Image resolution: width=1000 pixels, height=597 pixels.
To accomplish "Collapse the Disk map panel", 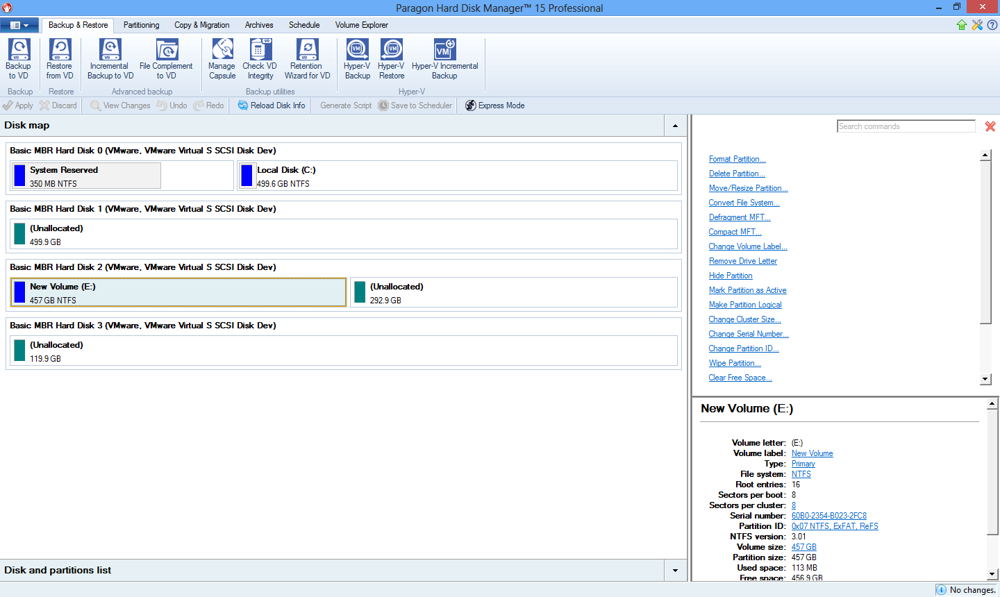I will coord(675,126).
